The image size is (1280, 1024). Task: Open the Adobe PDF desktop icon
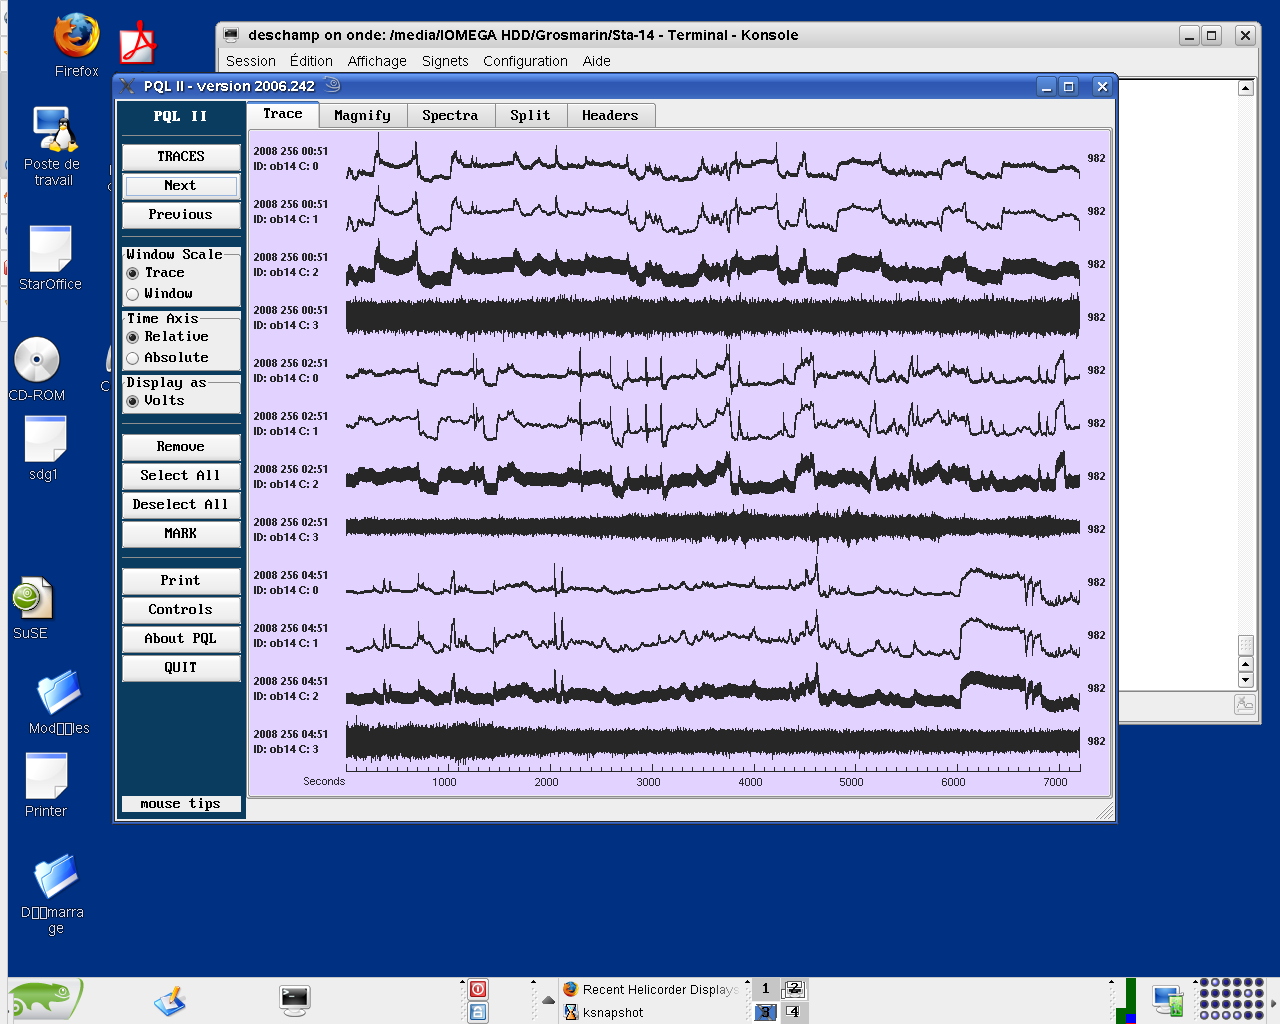(x=138, y=45)
